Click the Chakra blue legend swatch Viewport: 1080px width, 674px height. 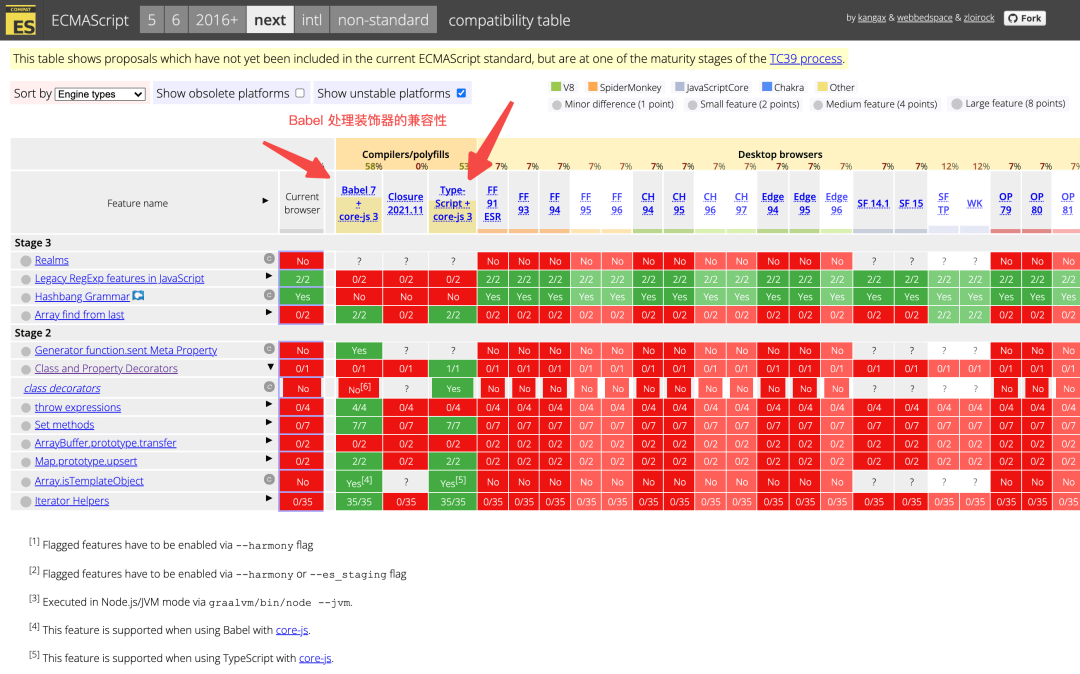point(767,87)
